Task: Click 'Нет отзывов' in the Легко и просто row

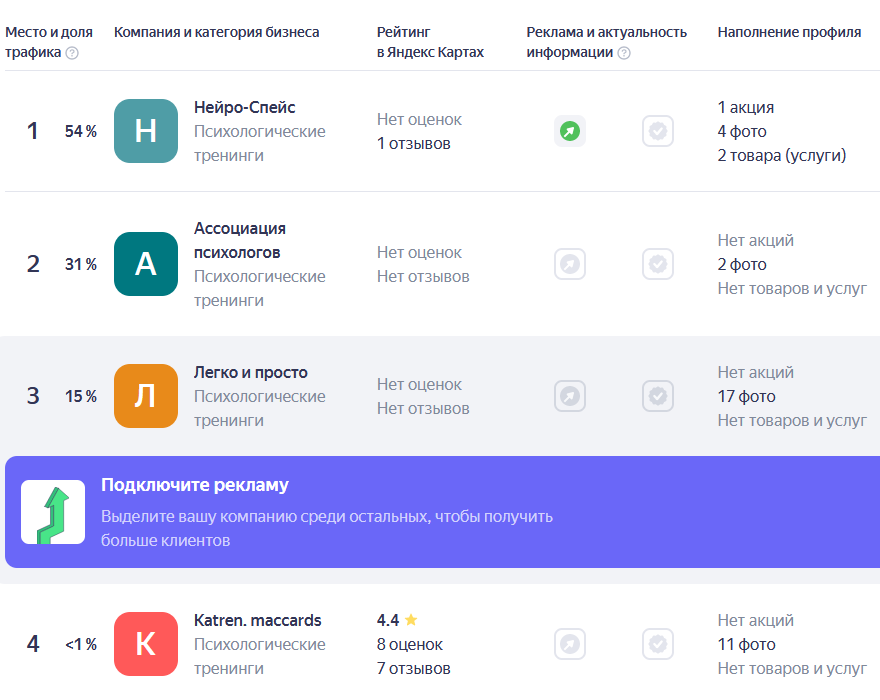Action: pyautogui.click(x=423, y=409)
